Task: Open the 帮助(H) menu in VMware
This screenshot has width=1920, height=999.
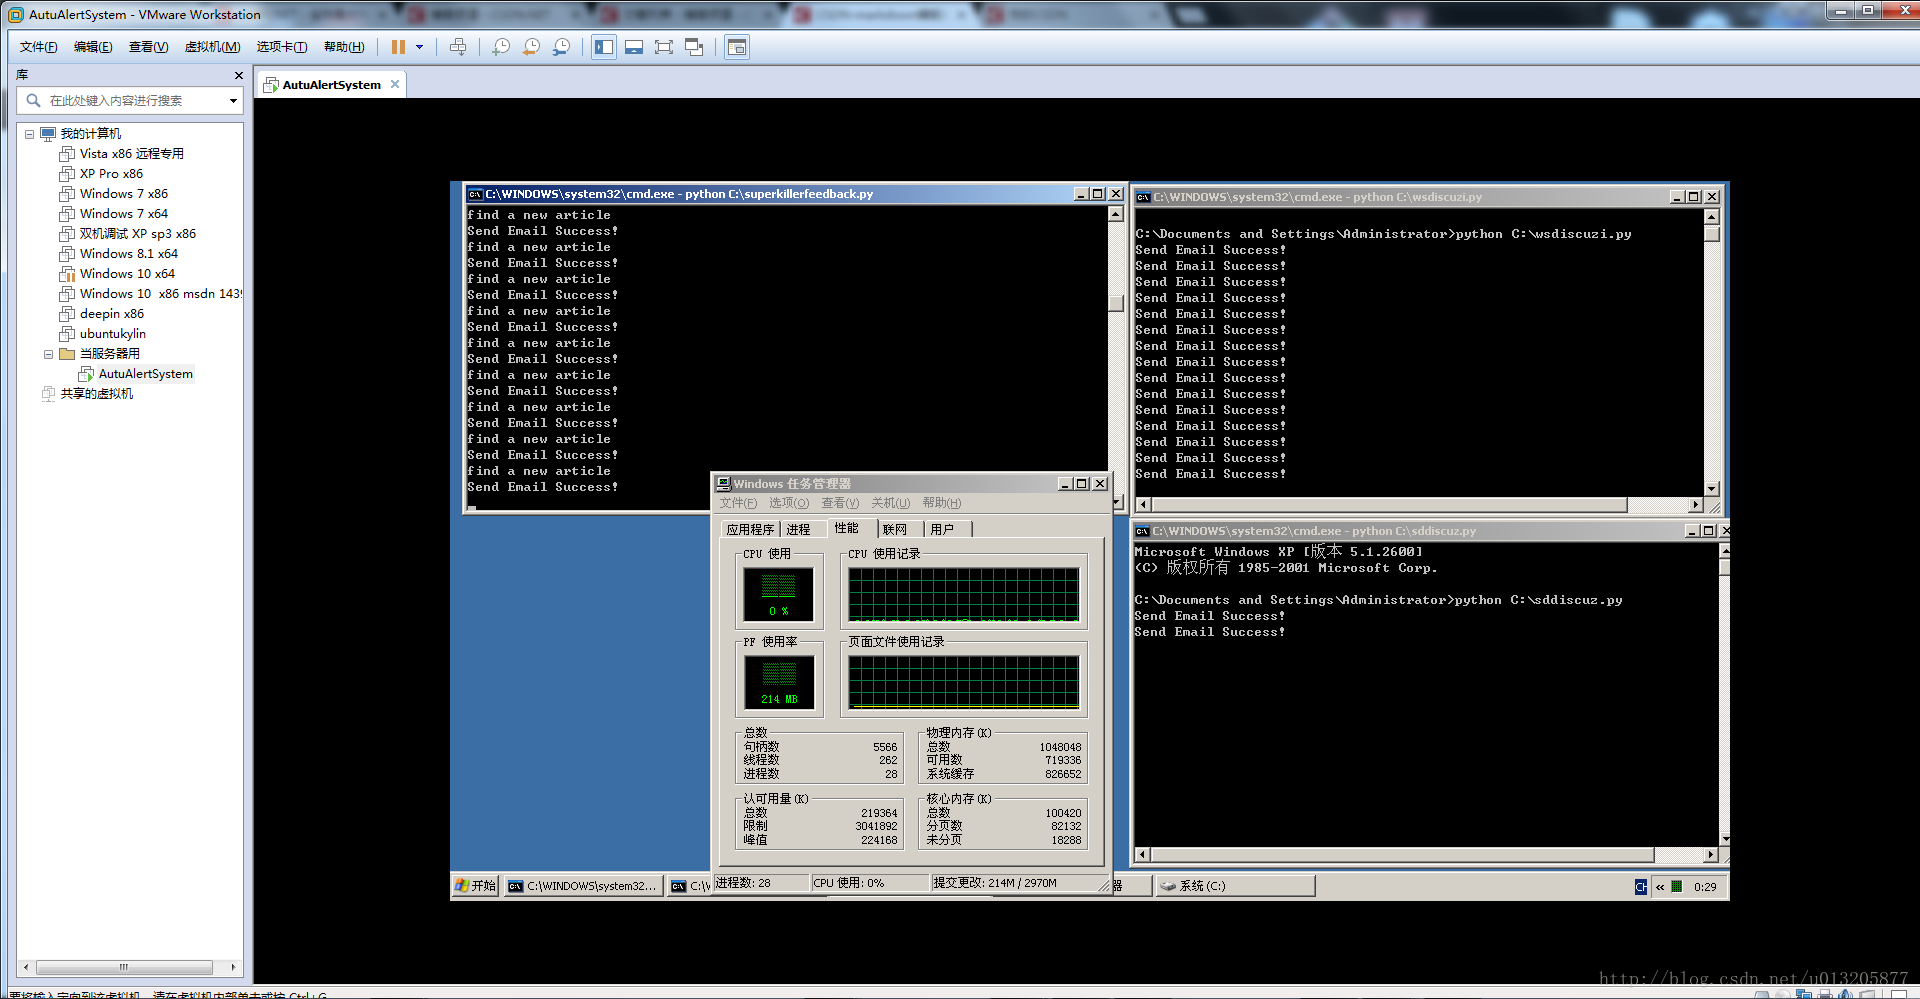Action: pos(344,47)
